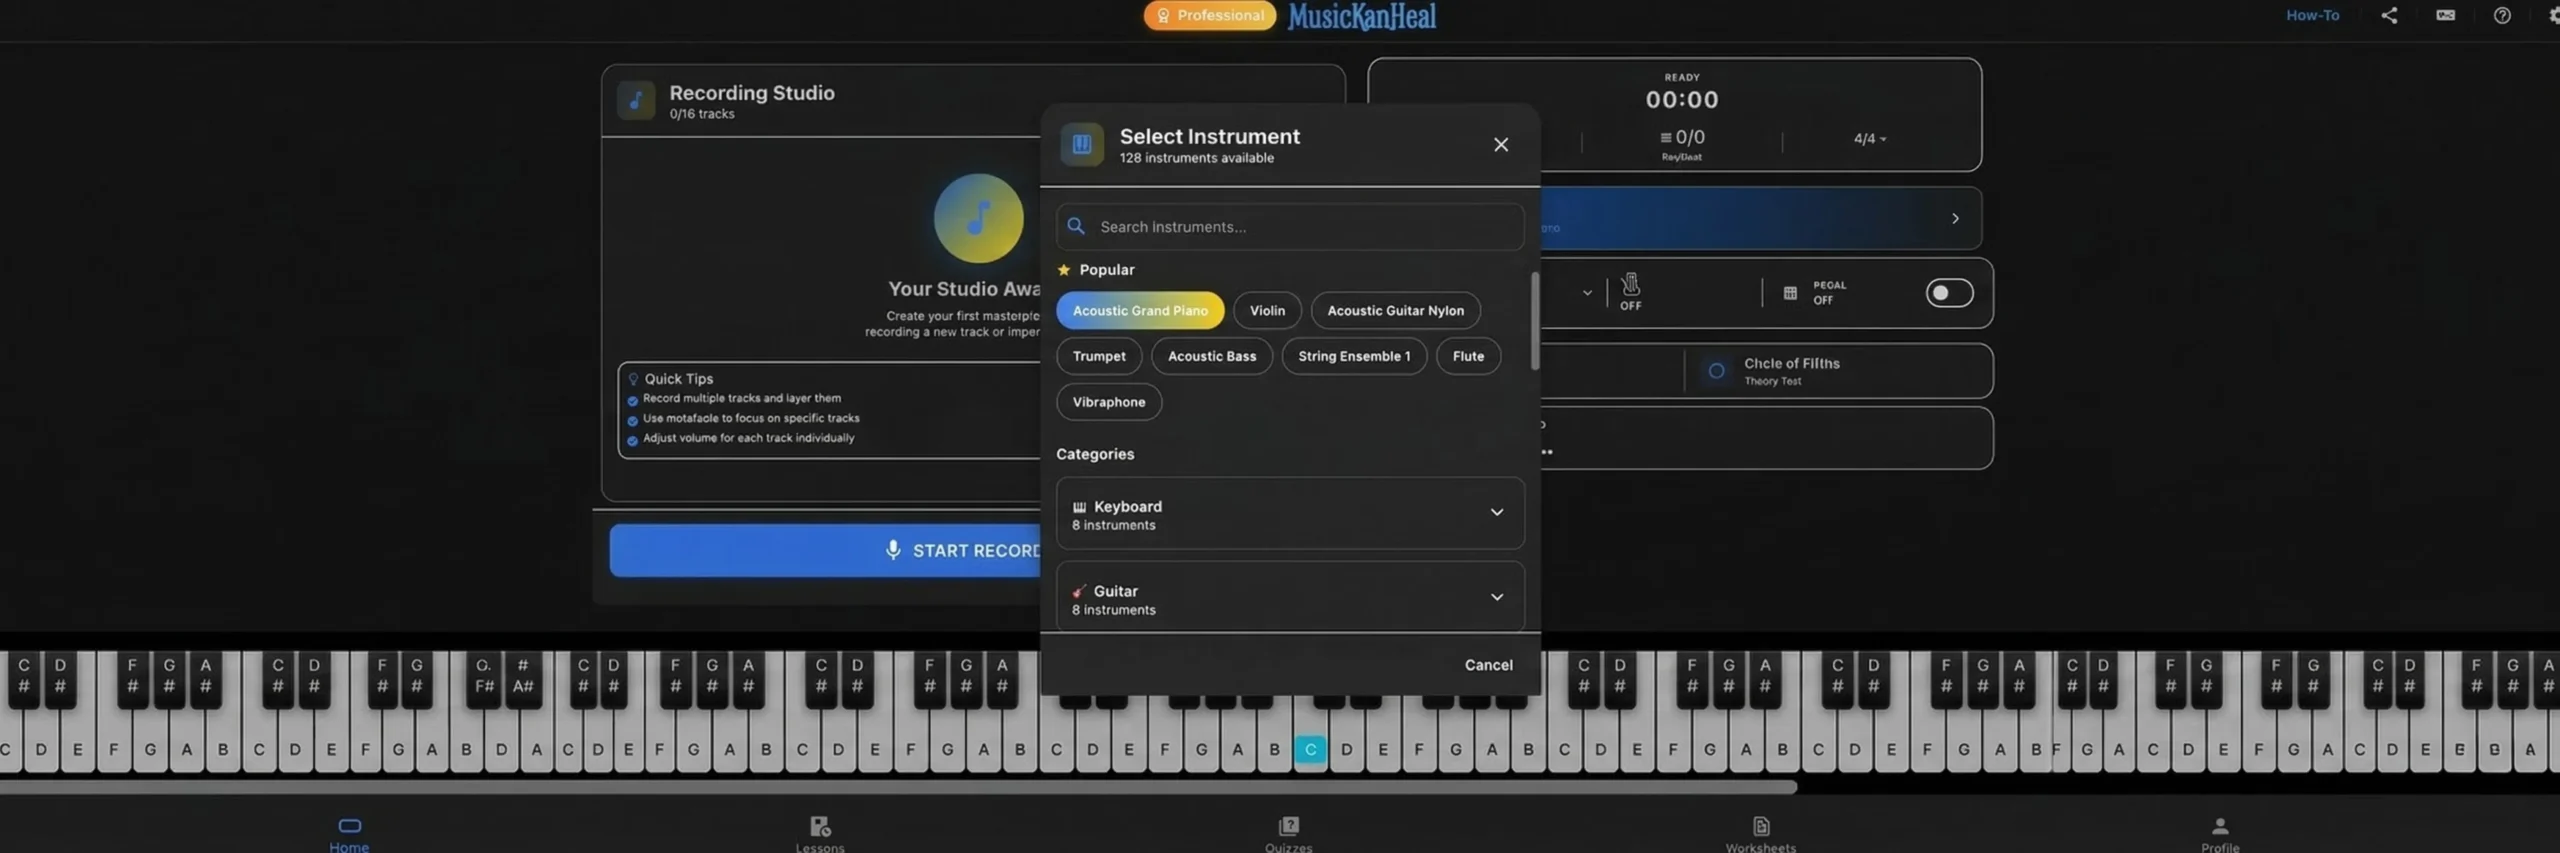Open the Home tab label
Screen dimensions: 2560x853
tap(349, 846)
